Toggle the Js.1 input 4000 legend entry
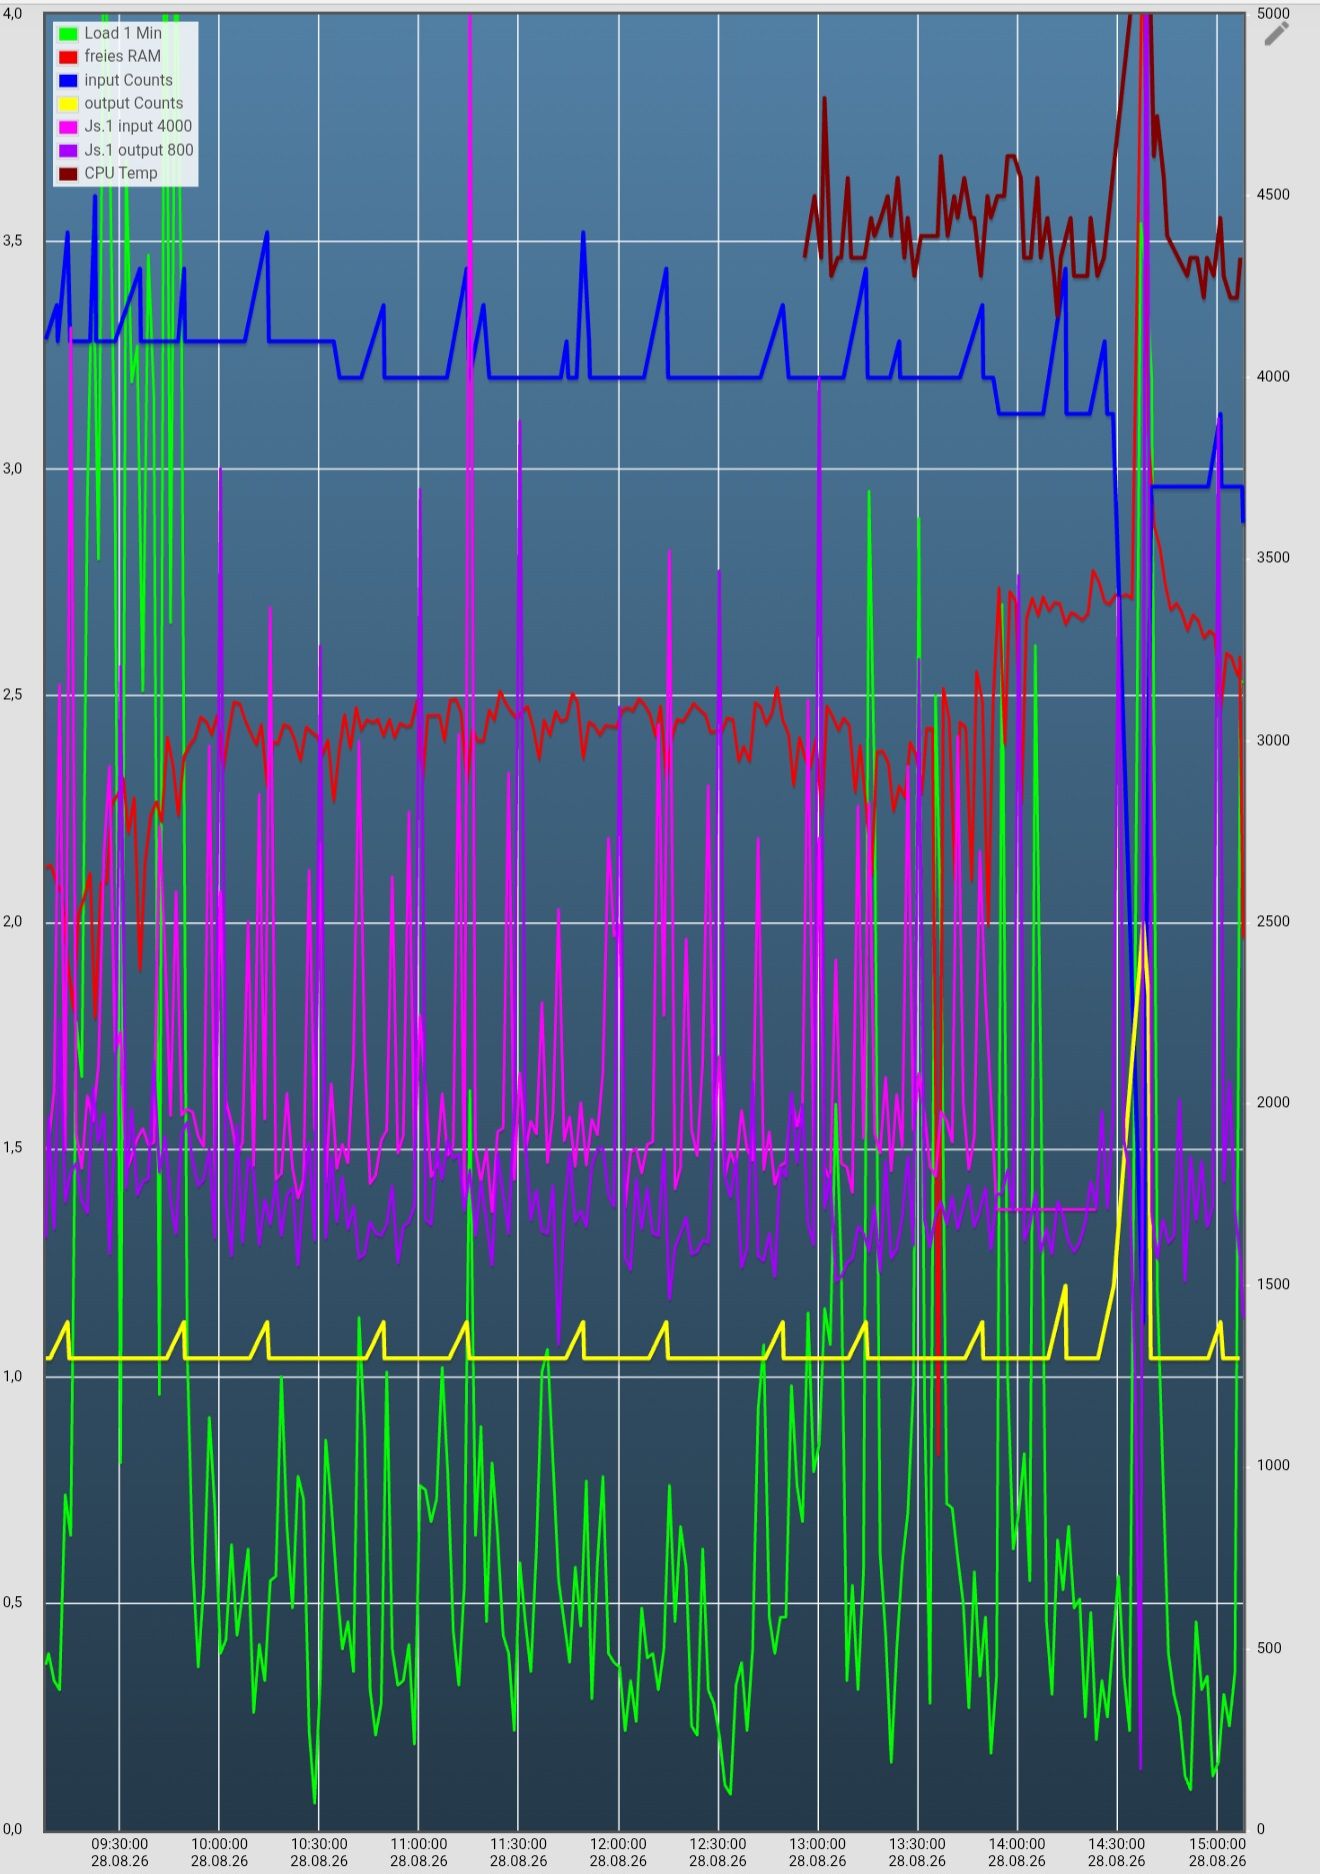1320x1874 pixels. click(126, 126)
